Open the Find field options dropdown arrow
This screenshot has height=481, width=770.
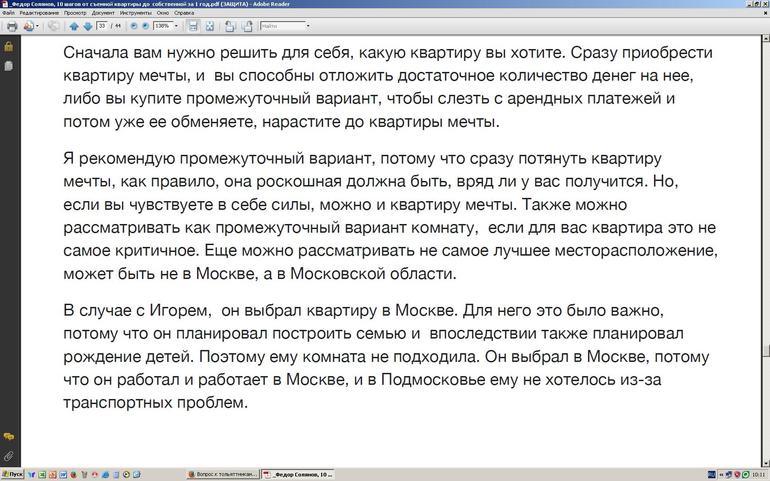coord(308,26)
